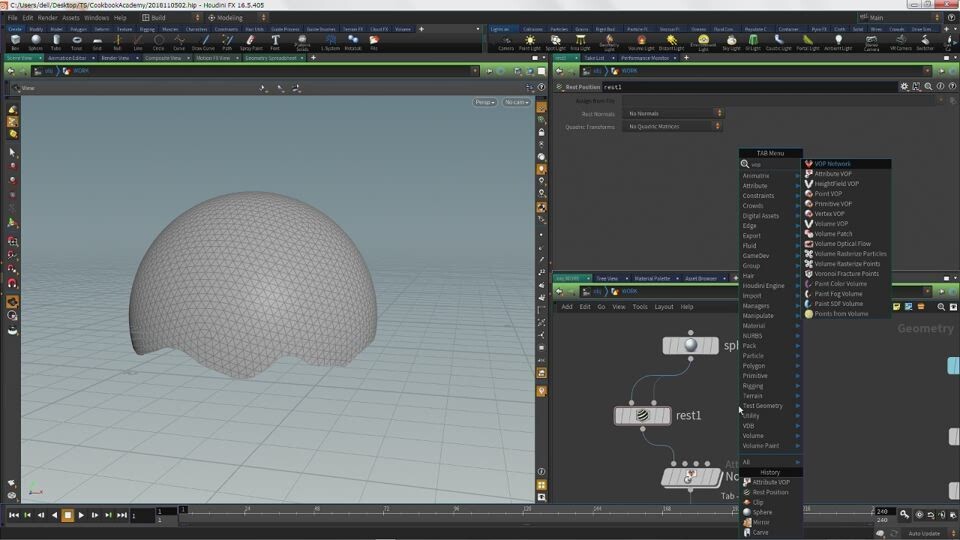Expand the Polygon category in TAB menu
Screen dimensions: 960x540
coord(754,366)
